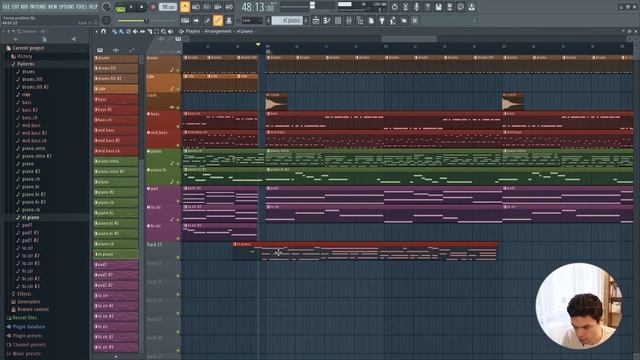
Task: Select the playlist slice tool
Action: click(x=149, y=31)
